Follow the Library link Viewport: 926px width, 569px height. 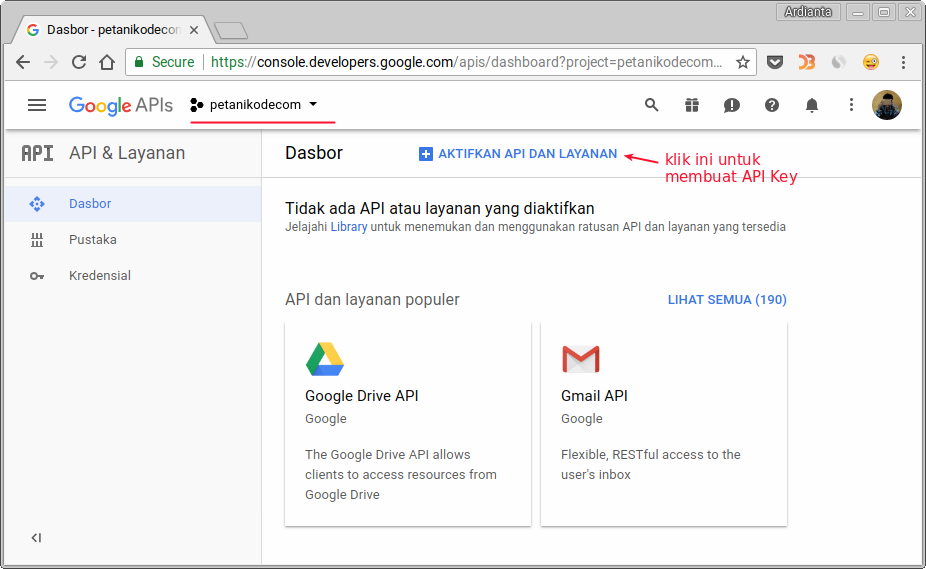pyautogui.click(x=348, y=227)
